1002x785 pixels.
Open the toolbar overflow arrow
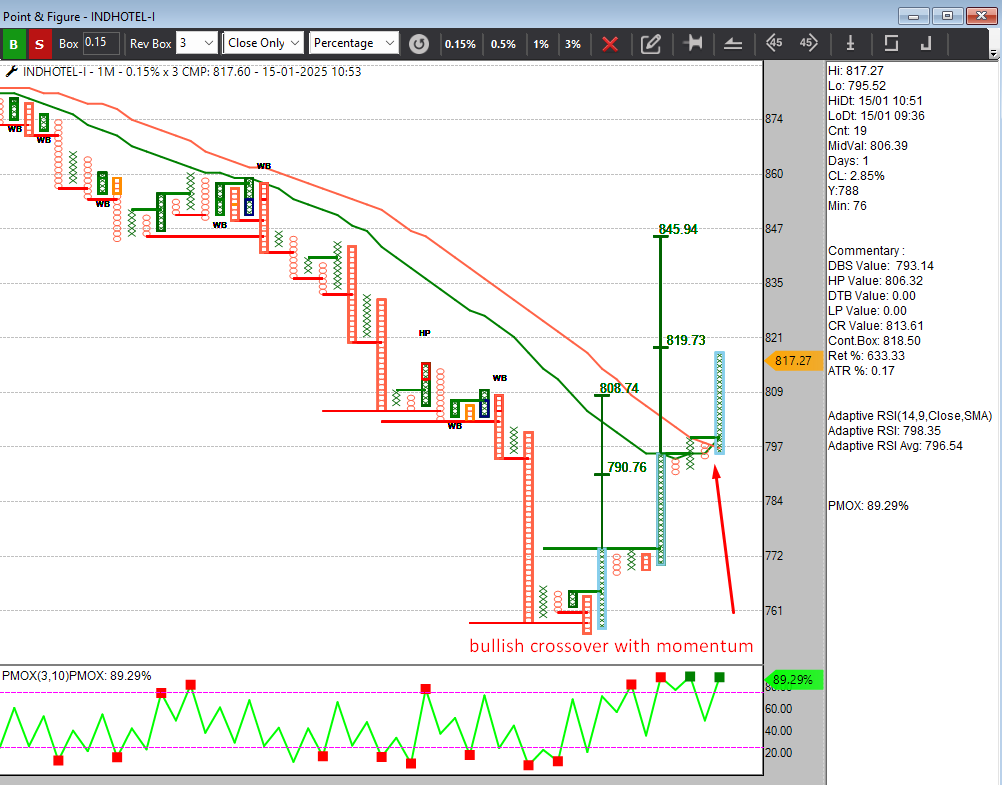point(993,53)
